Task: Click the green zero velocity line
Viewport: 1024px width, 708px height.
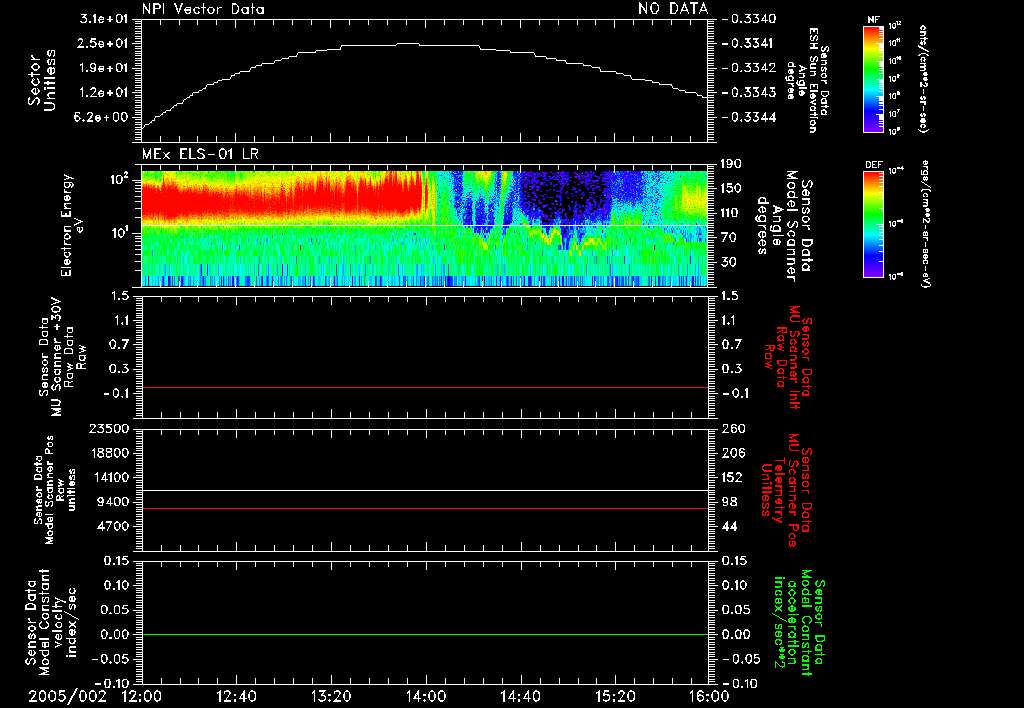Action: point(425,634)
